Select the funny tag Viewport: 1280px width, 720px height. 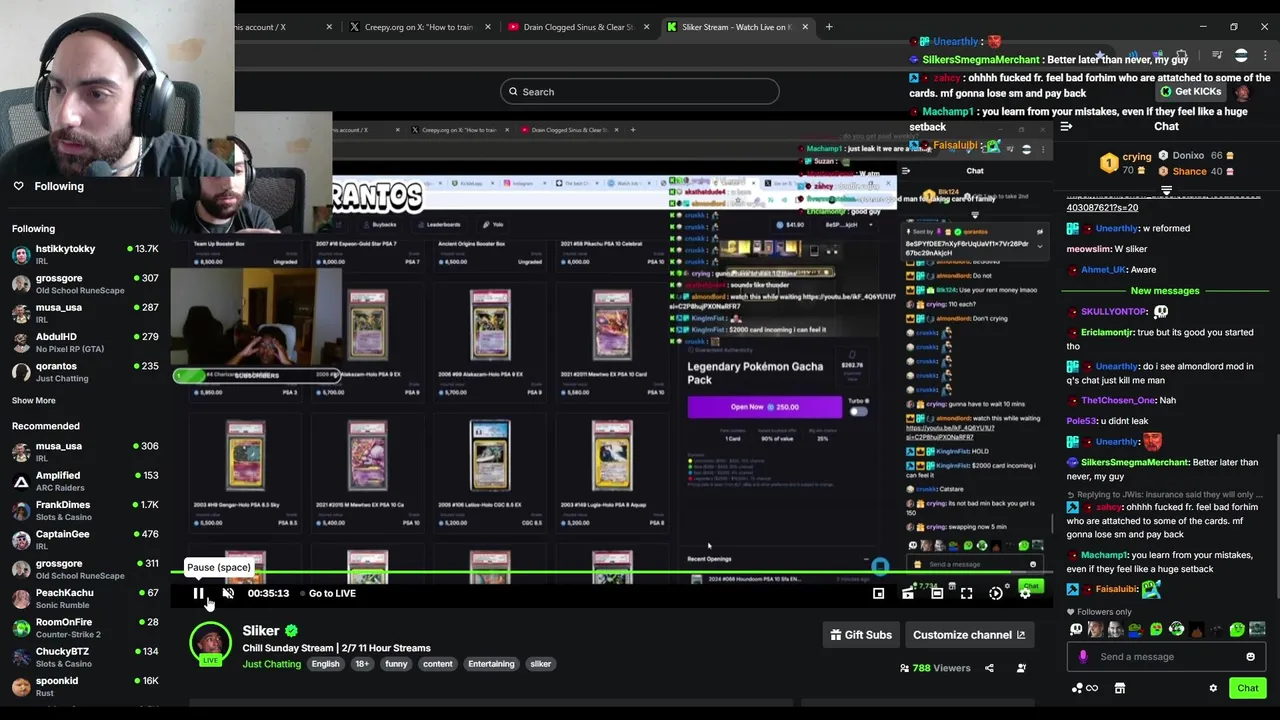396,664
